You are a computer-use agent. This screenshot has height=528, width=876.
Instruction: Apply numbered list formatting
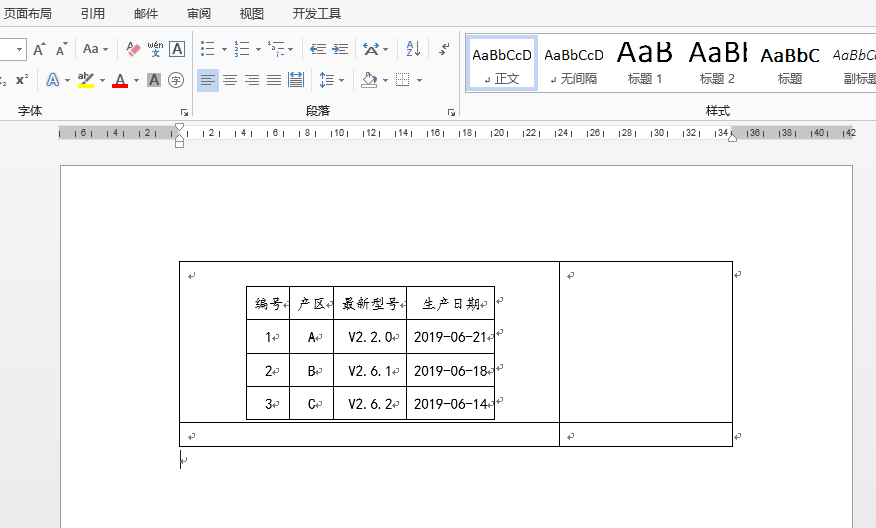pos(242,49)
